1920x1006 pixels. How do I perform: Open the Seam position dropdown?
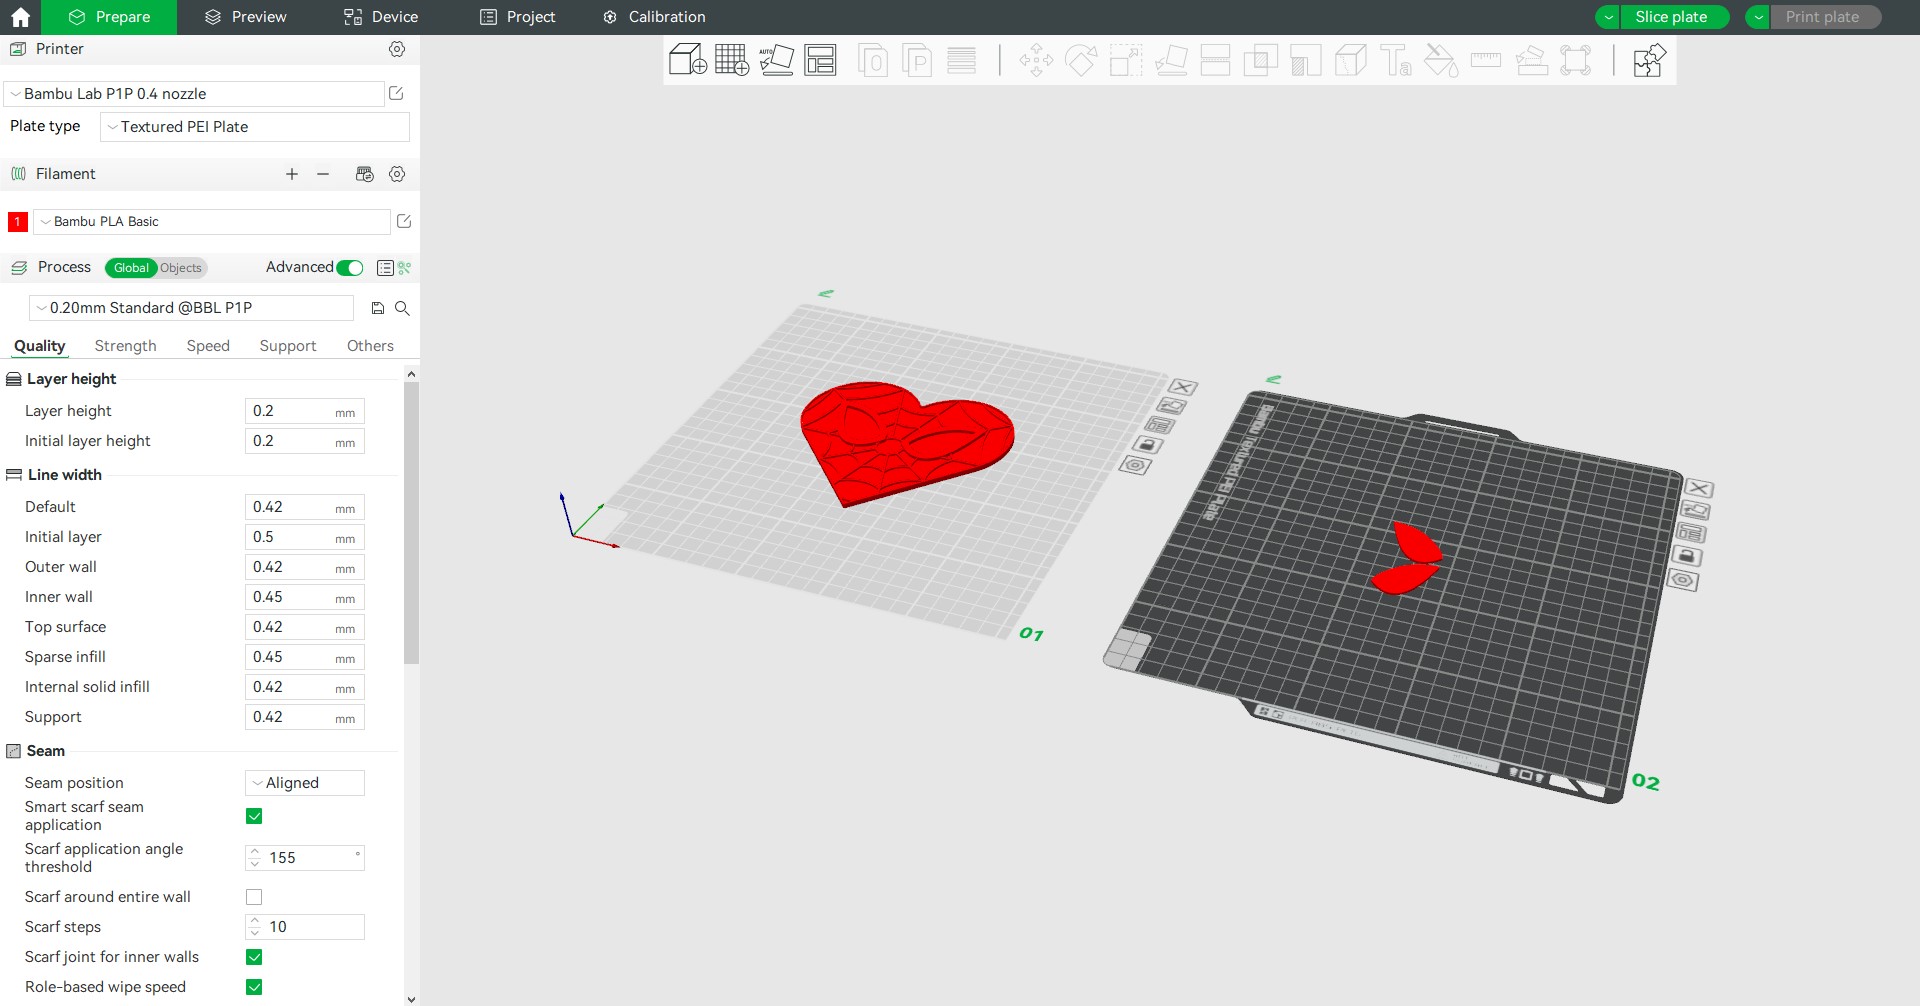[305, 783]
